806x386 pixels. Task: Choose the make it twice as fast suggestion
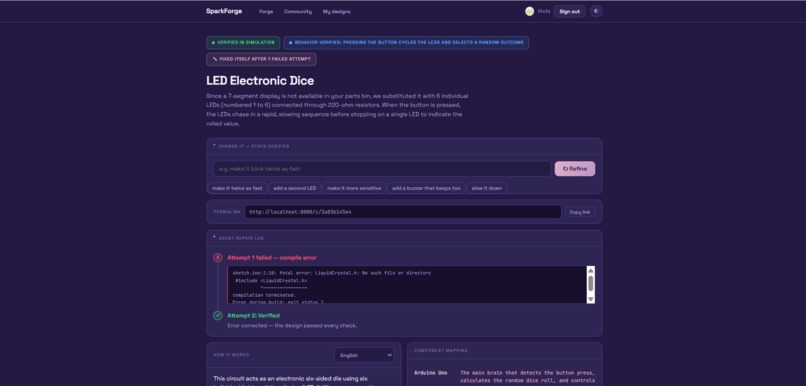[x=237, y=188]
